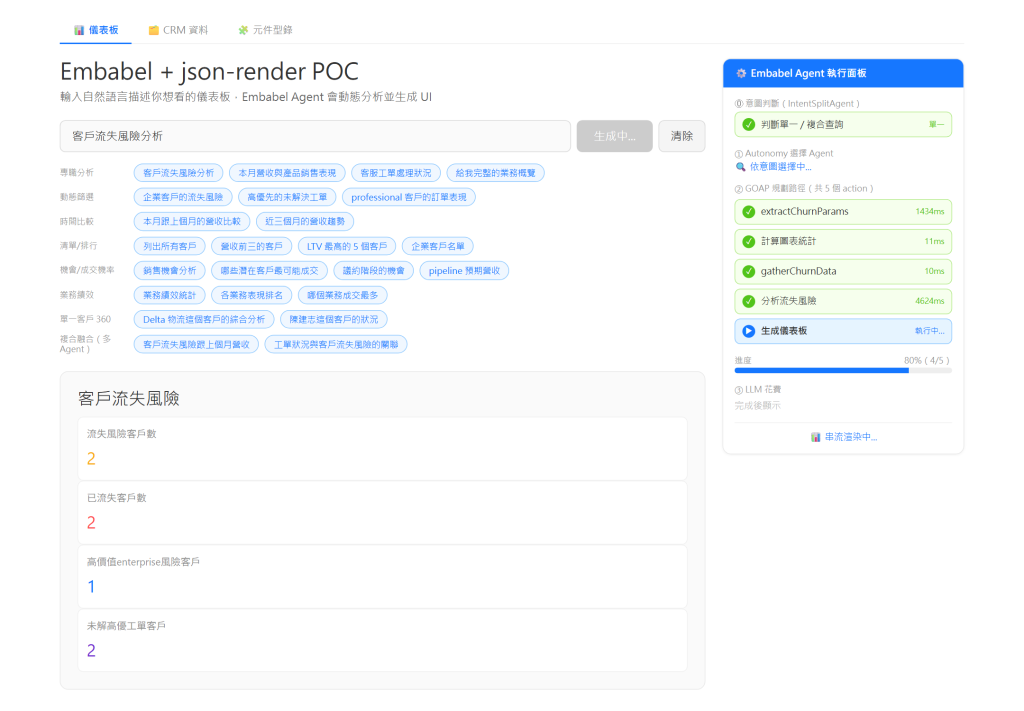Click the 列出所有客戶 chip
This screenshot has height=711, width=1024.
click(x=169, y=246)
